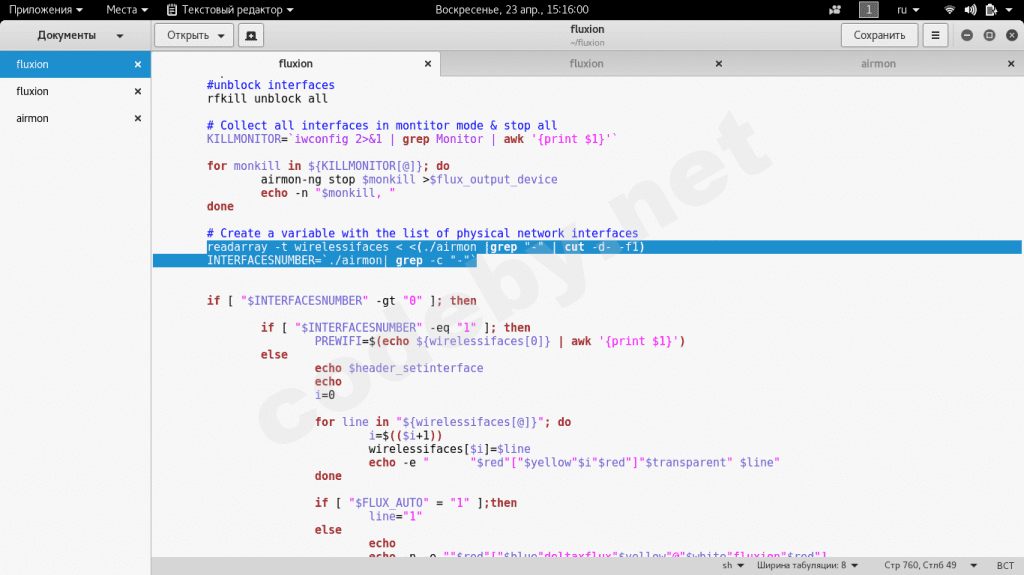Click the Открыть button
This screenshot has width=1024, height=575.
pos(193,35)
